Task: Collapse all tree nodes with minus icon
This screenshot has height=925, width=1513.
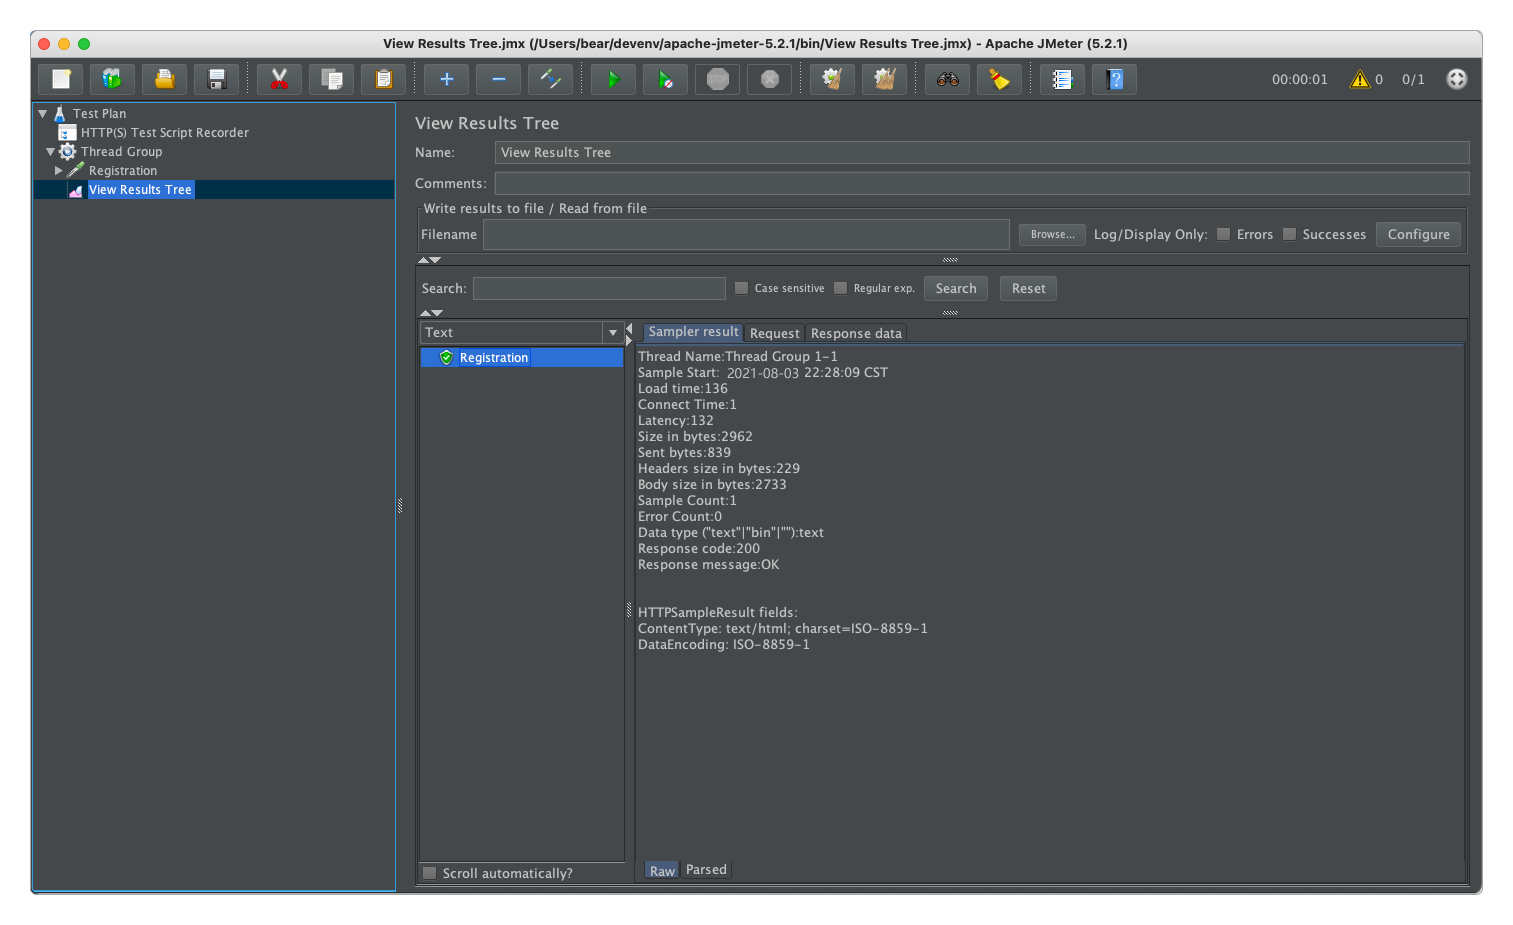Action: 498,79
